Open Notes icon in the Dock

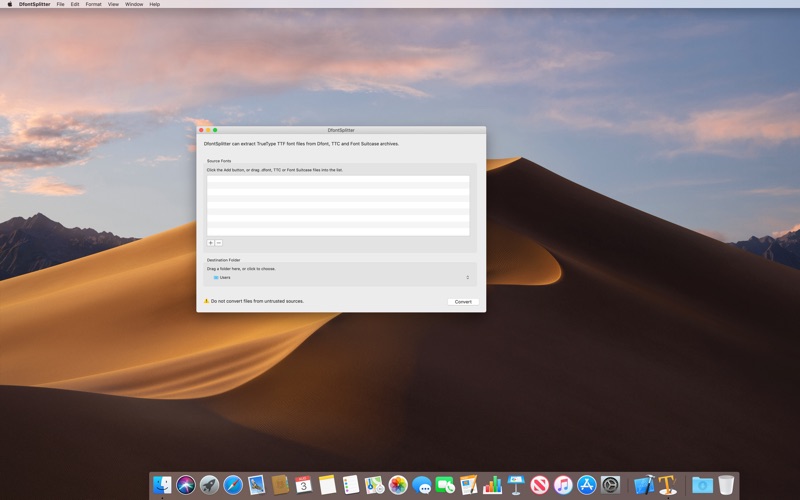[x=327, y=485]
